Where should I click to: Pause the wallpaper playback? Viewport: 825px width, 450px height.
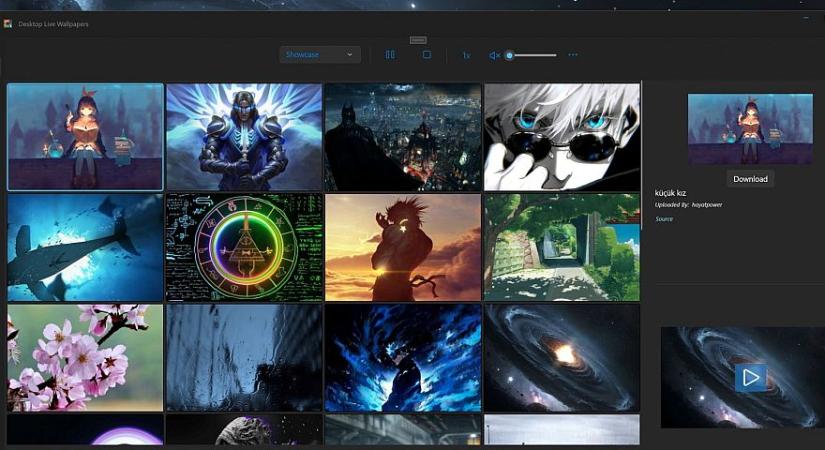tap(390, 55)
